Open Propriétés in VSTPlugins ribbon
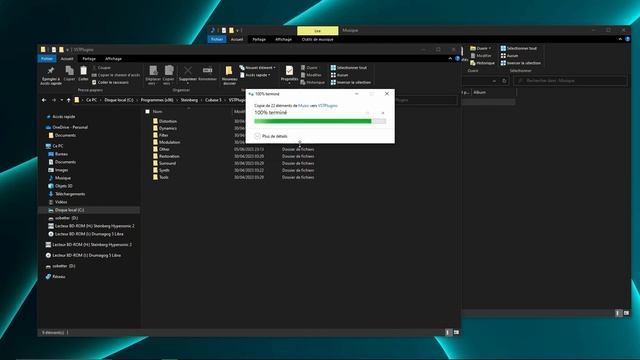This screenshot has height=360, width=640. pyautogui.click(x=289, y=74)
